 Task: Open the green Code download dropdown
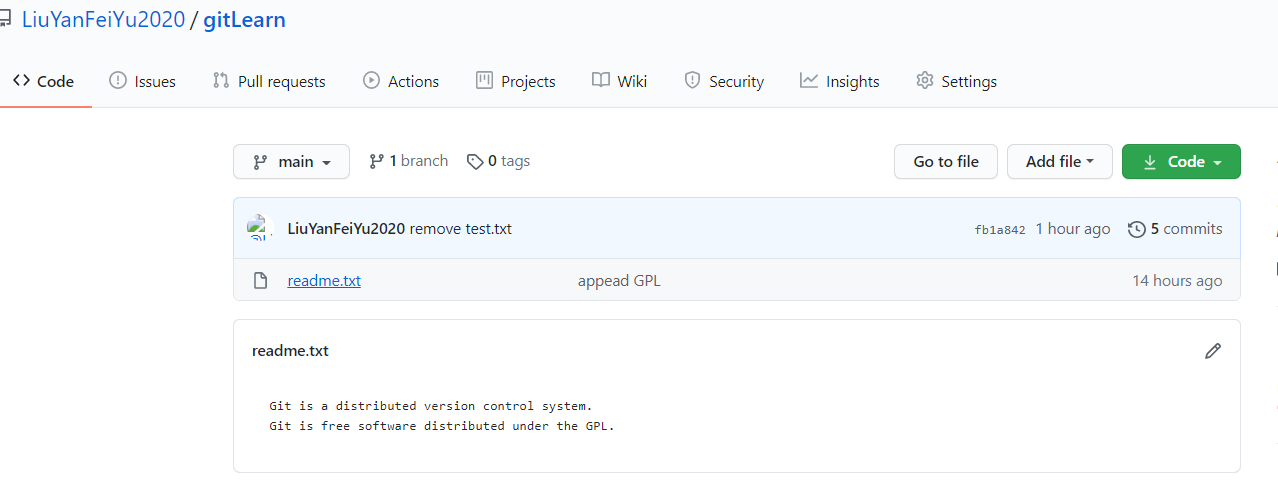click(x=1181, y=162)
